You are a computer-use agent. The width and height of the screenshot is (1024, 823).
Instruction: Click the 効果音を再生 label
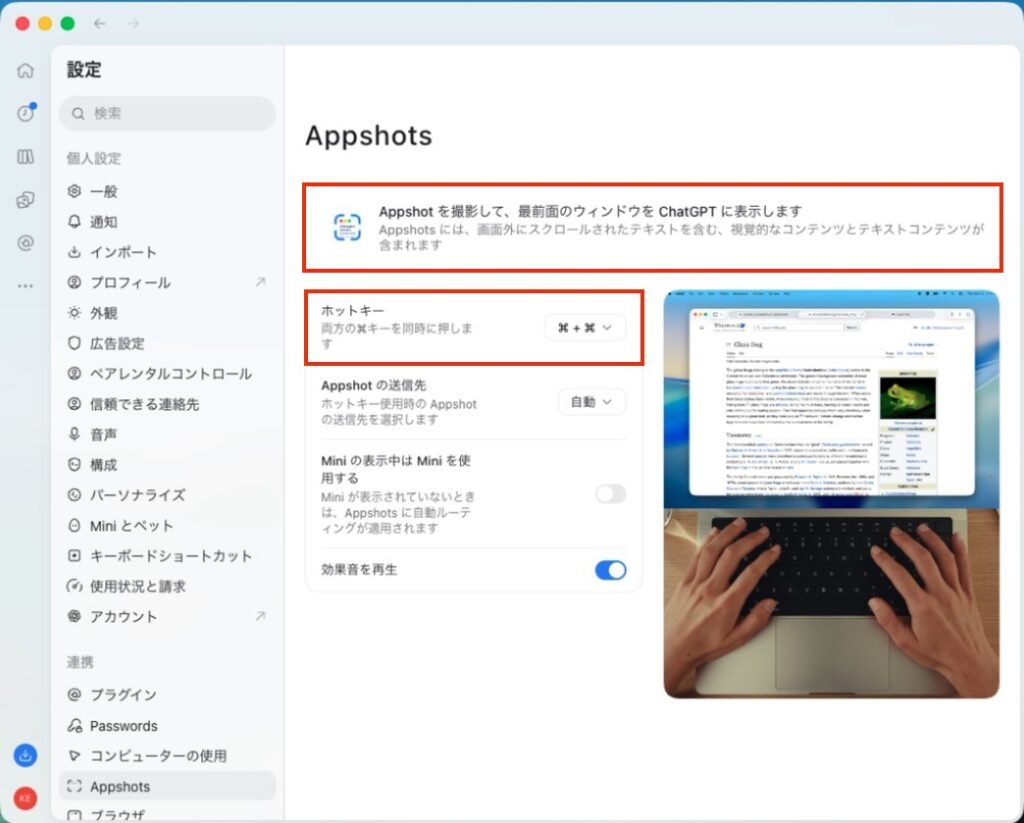click(x=359, y=570)
